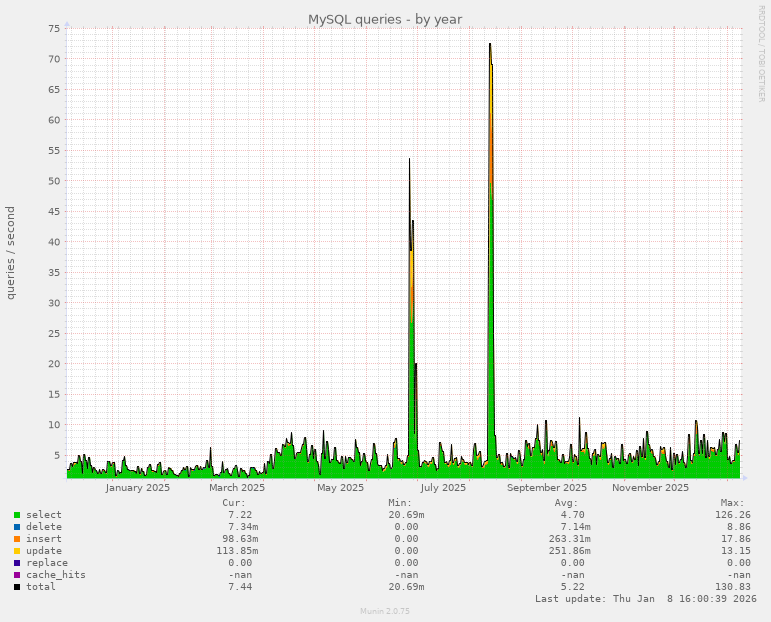The image size is (771, 622).
Task: Click the 'insert' legend label
Action: pyautogui.click(x=44, y=539)
